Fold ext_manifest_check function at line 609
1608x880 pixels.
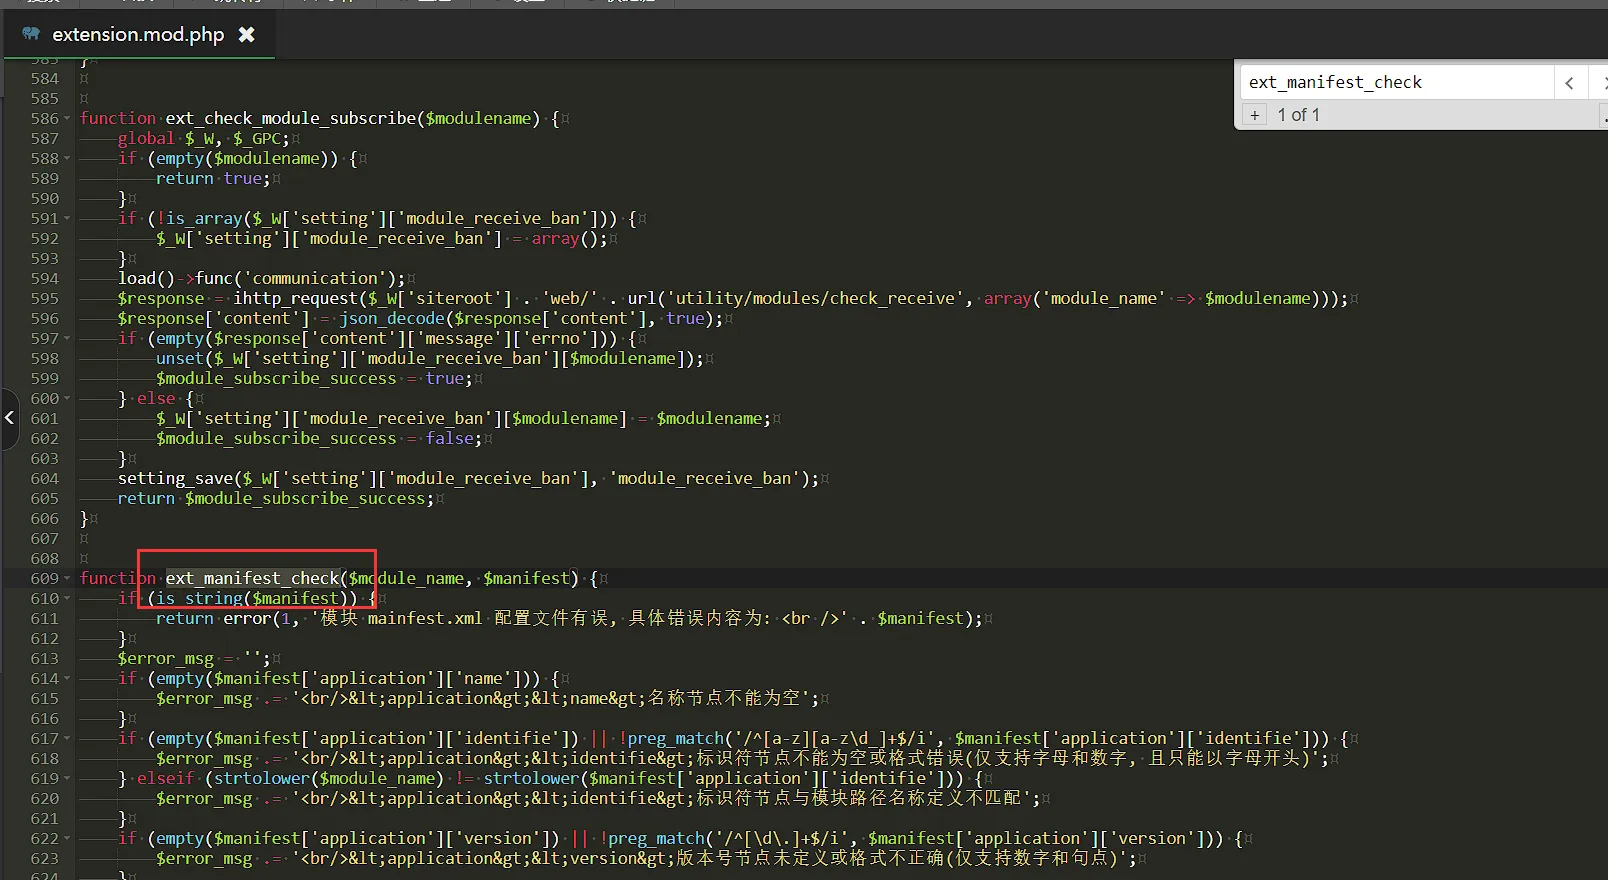tap(67, 578)
